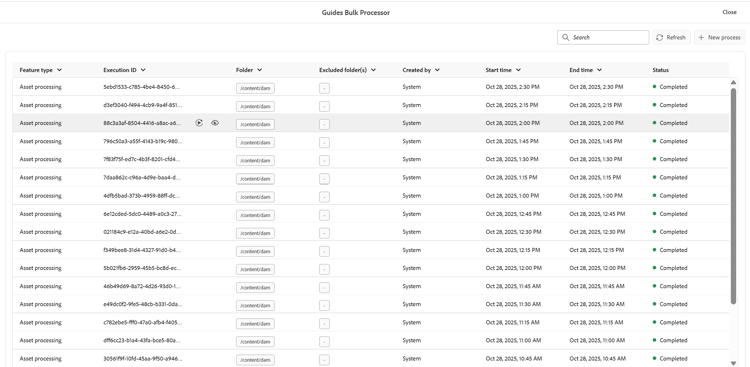Select execution ID 7f83f75f-ed7c-4b3f-8201-cfd4...
The width and height of the screenshot is (750, 367).
click(x=142, y=159)
